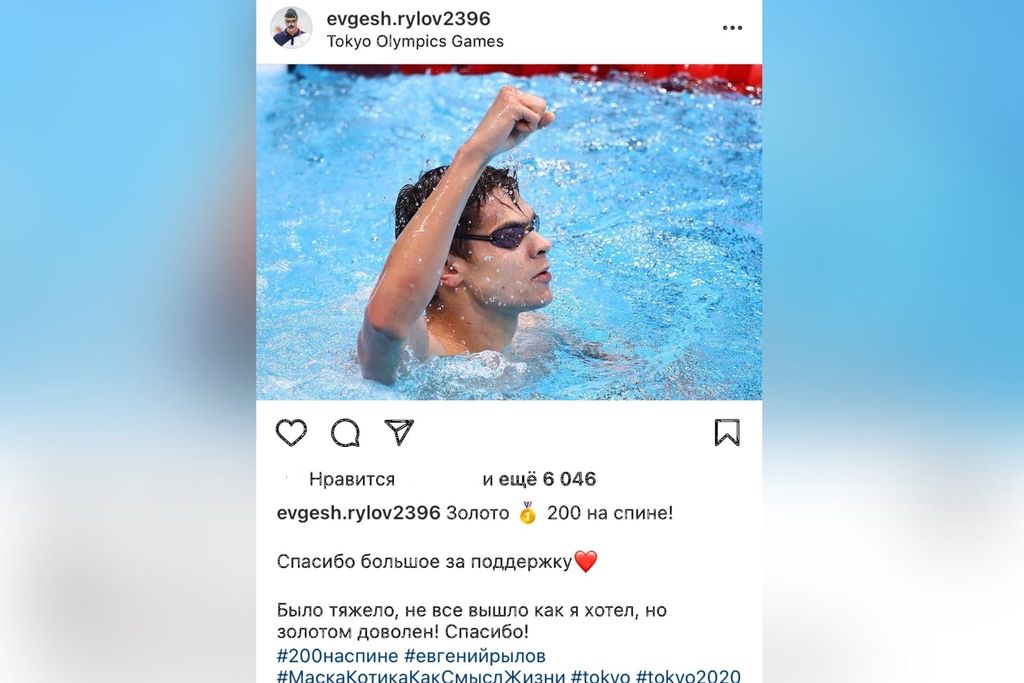The height and width of the screenshot is (683, 1024).
Task: Open the hashtag #МаскаКотикаКакСмыслЖизни
Action: 421,675
